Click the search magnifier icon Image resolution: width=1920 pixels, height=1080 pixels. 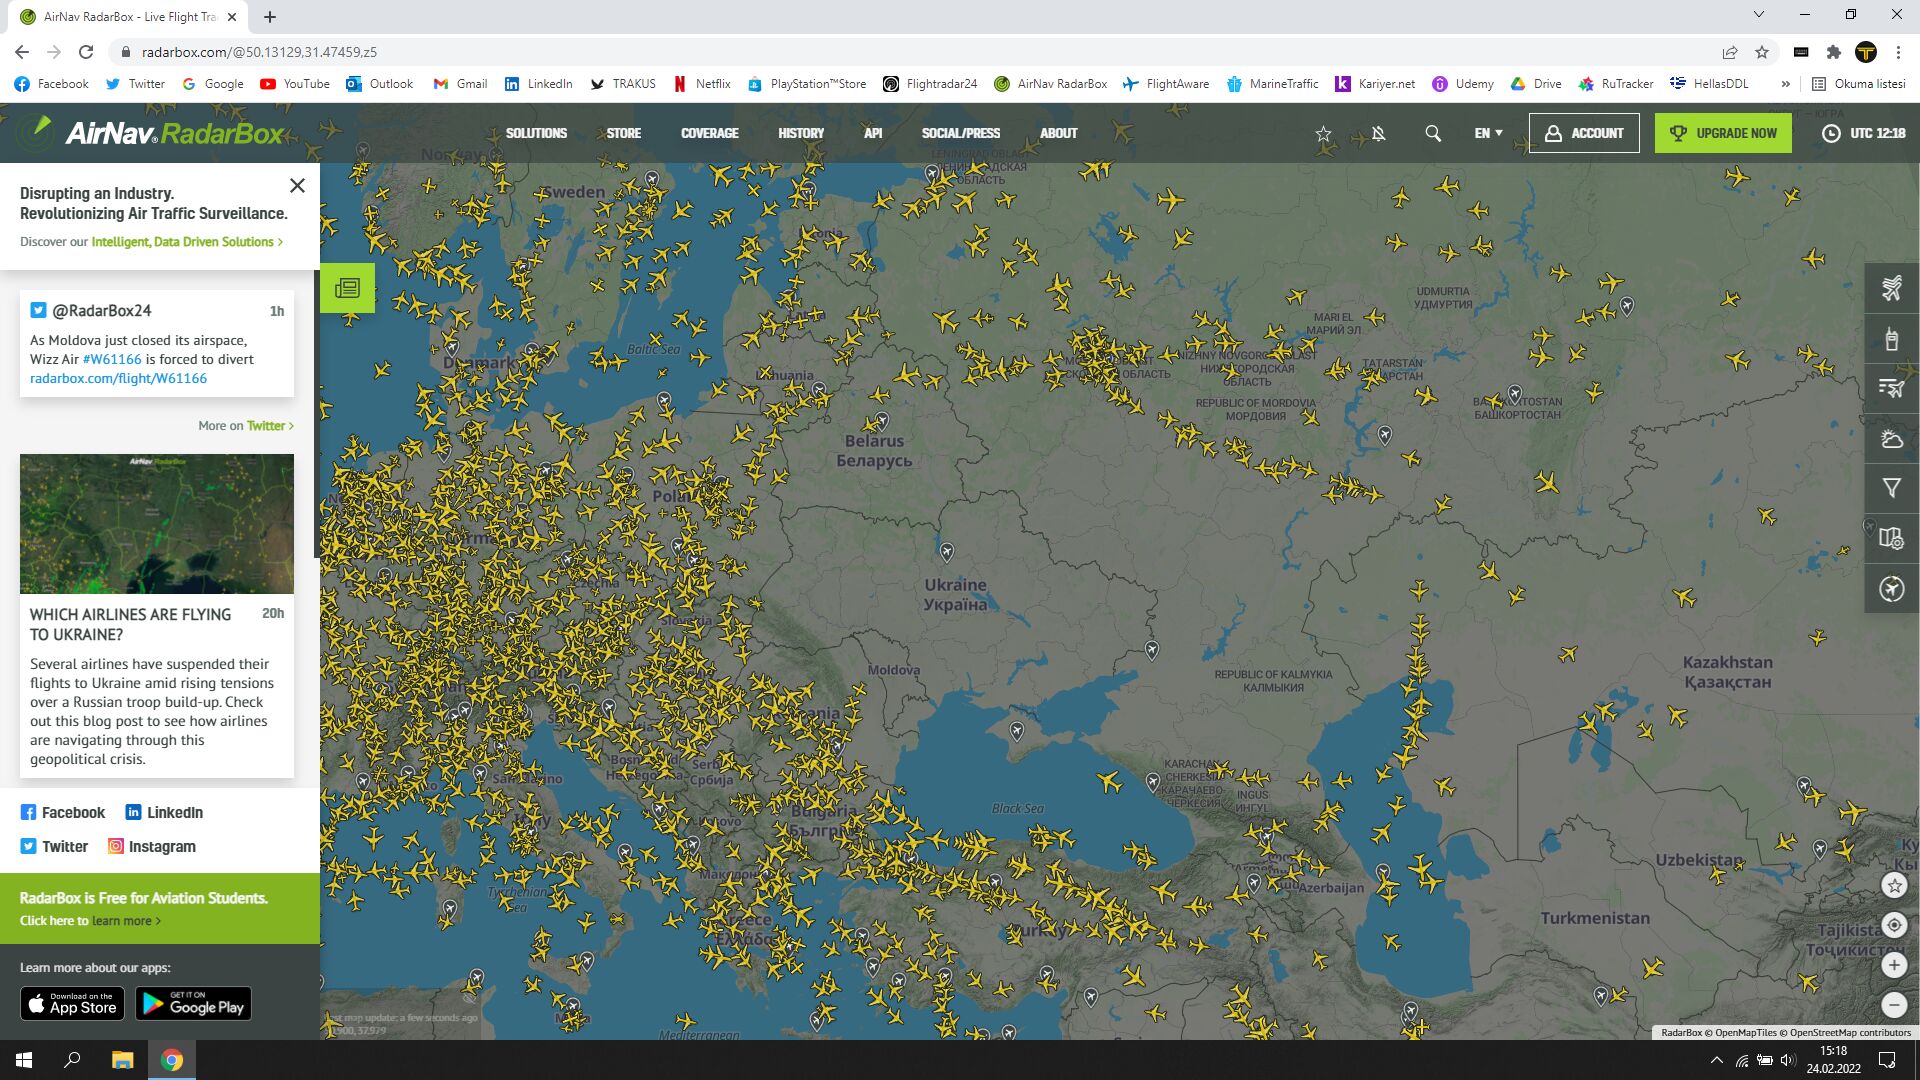click(x=1433, y=133)
